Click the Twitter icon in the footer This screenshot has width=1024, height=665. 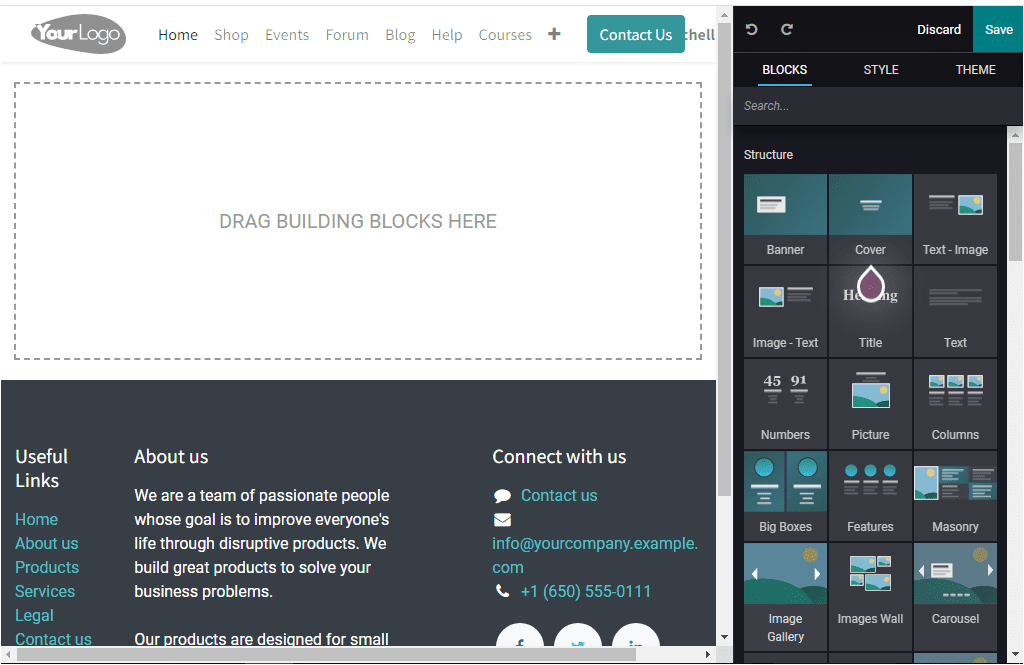(578, 640)
